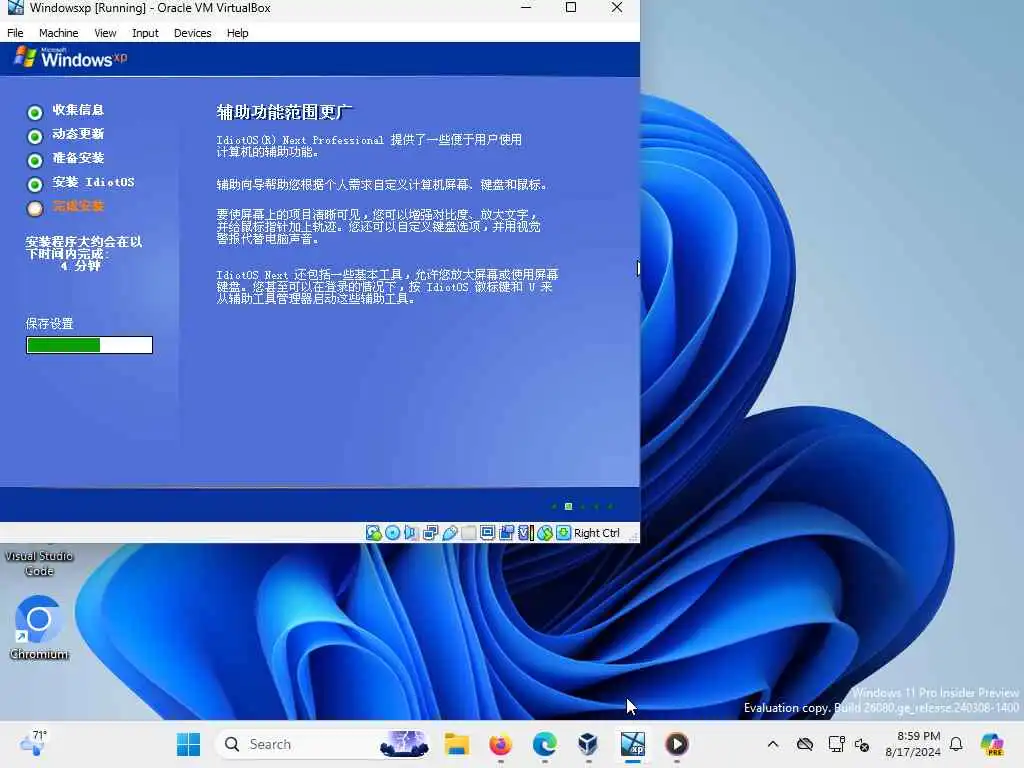Viewport: 1024px width, 768px height.
Task: Click the taskbar Search box
Action: point(323,744)
